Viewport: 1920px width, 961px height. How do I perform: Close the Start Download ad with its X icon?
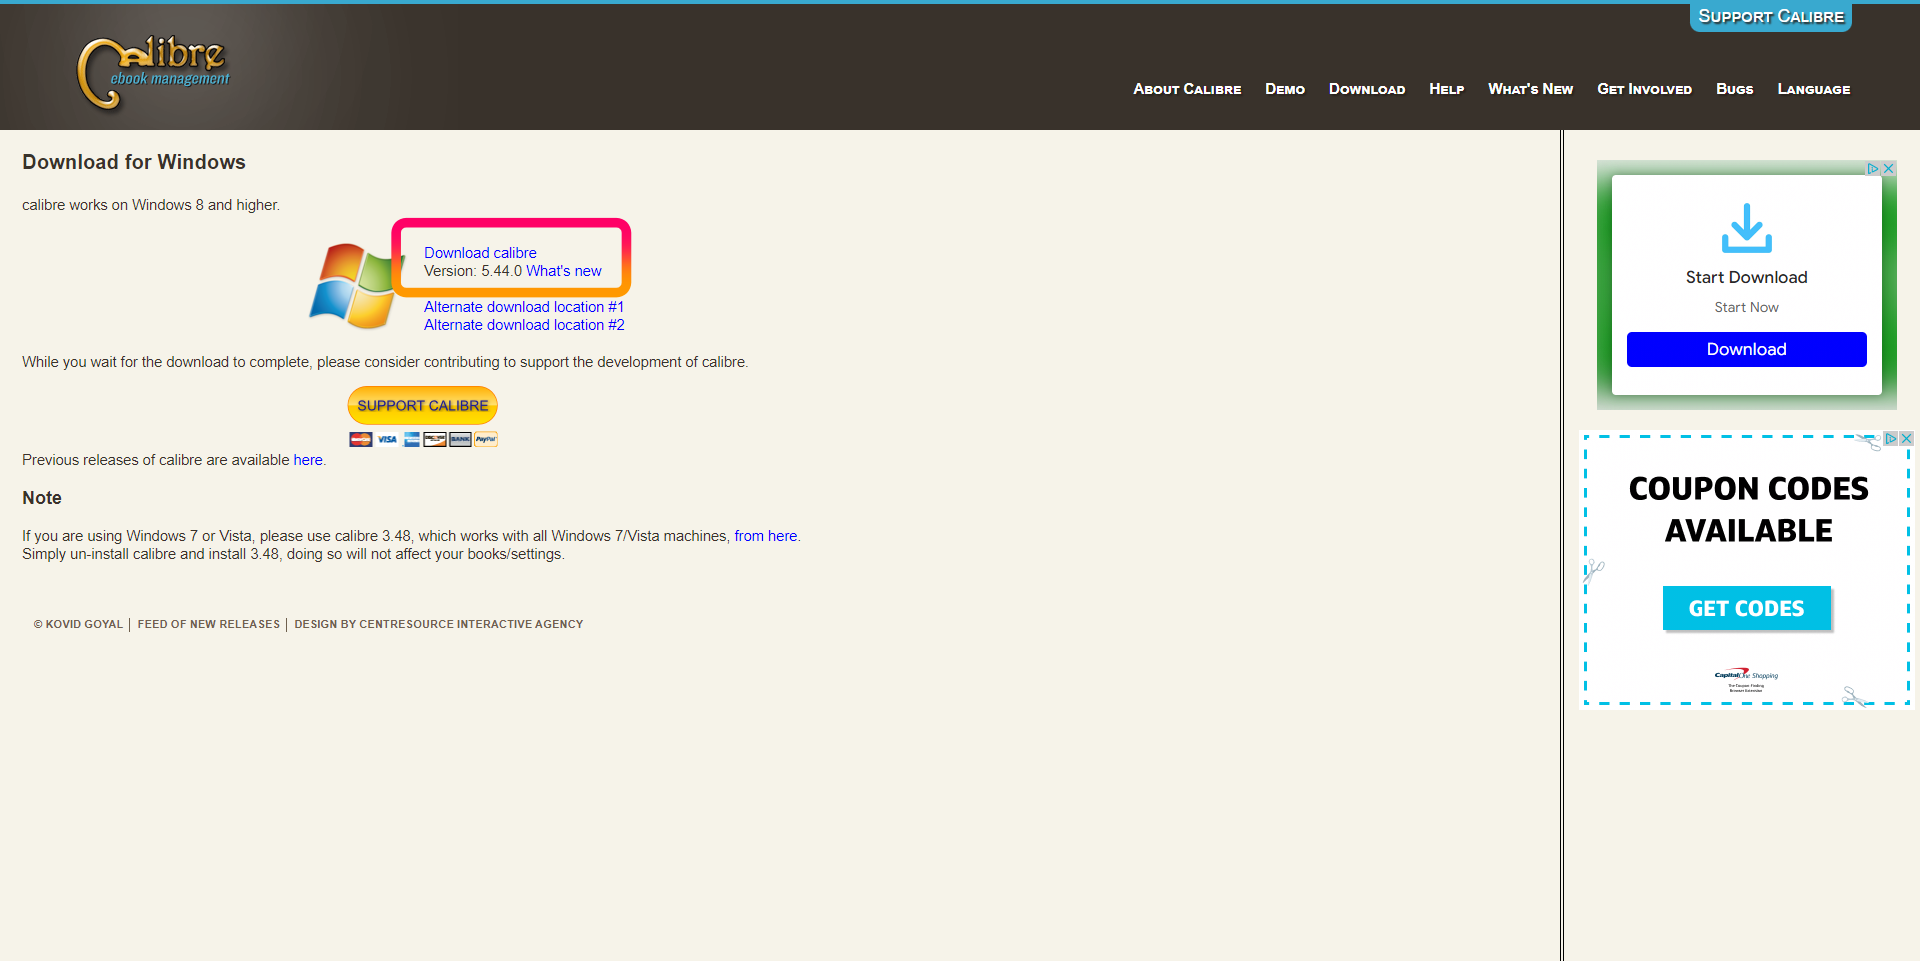(1889, 168)
